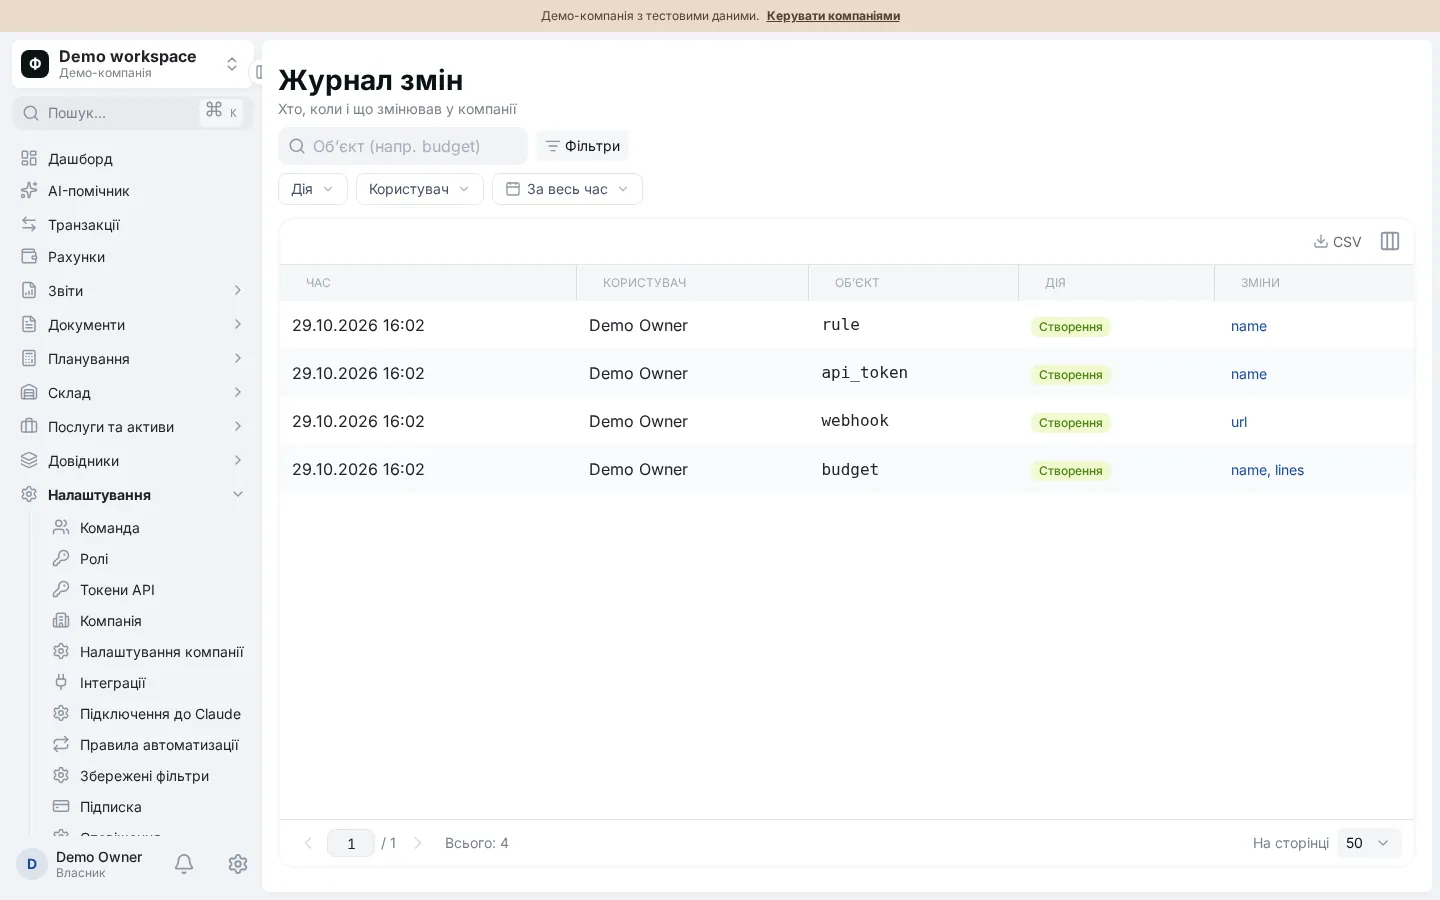Open Збережені фільтри page
The width and height of the screenshot is (1440, 900).
pyautogui.click(x=148, y=776)
